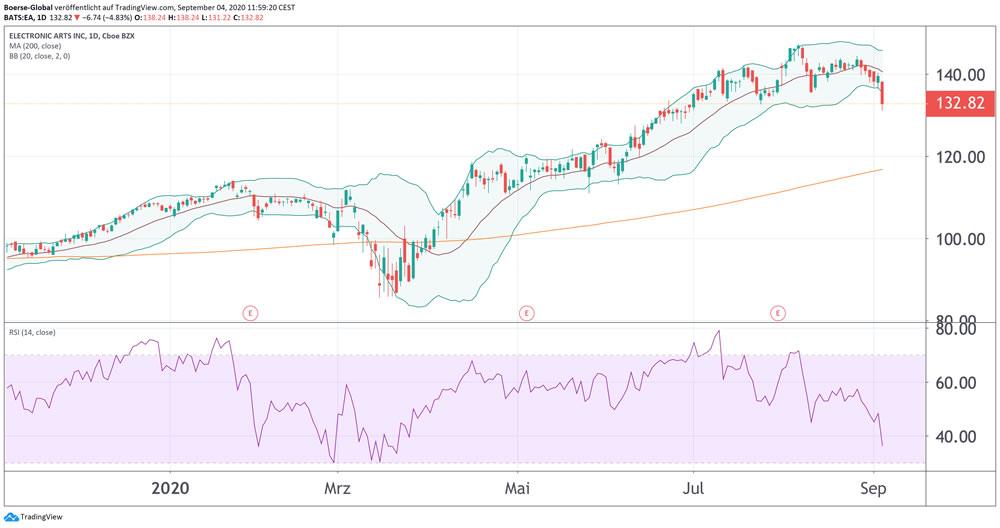
Task: Click the 120.00 price axis label
Action: coord(960,157)
